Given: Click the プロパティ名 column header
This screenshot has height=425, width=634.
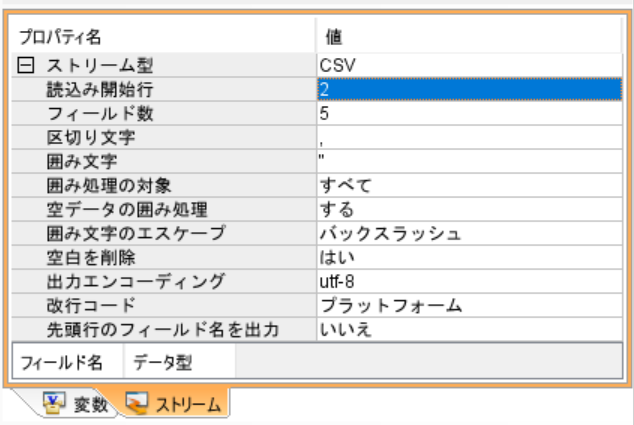Looking at the screenshot, I should point(160,37).
